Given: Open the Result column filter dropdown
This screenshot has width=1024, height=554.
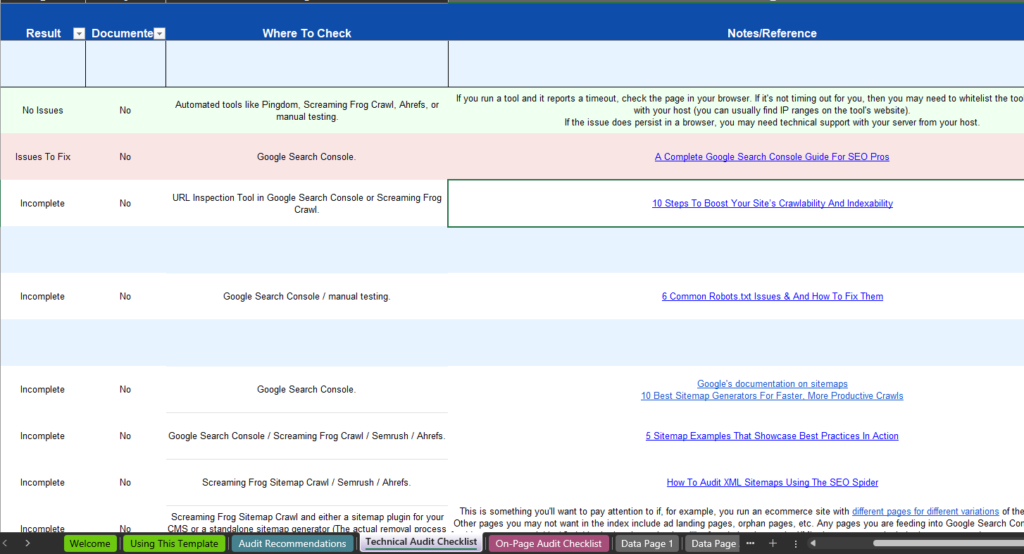Looking at the screenshot, I should [x=79, y=33].
